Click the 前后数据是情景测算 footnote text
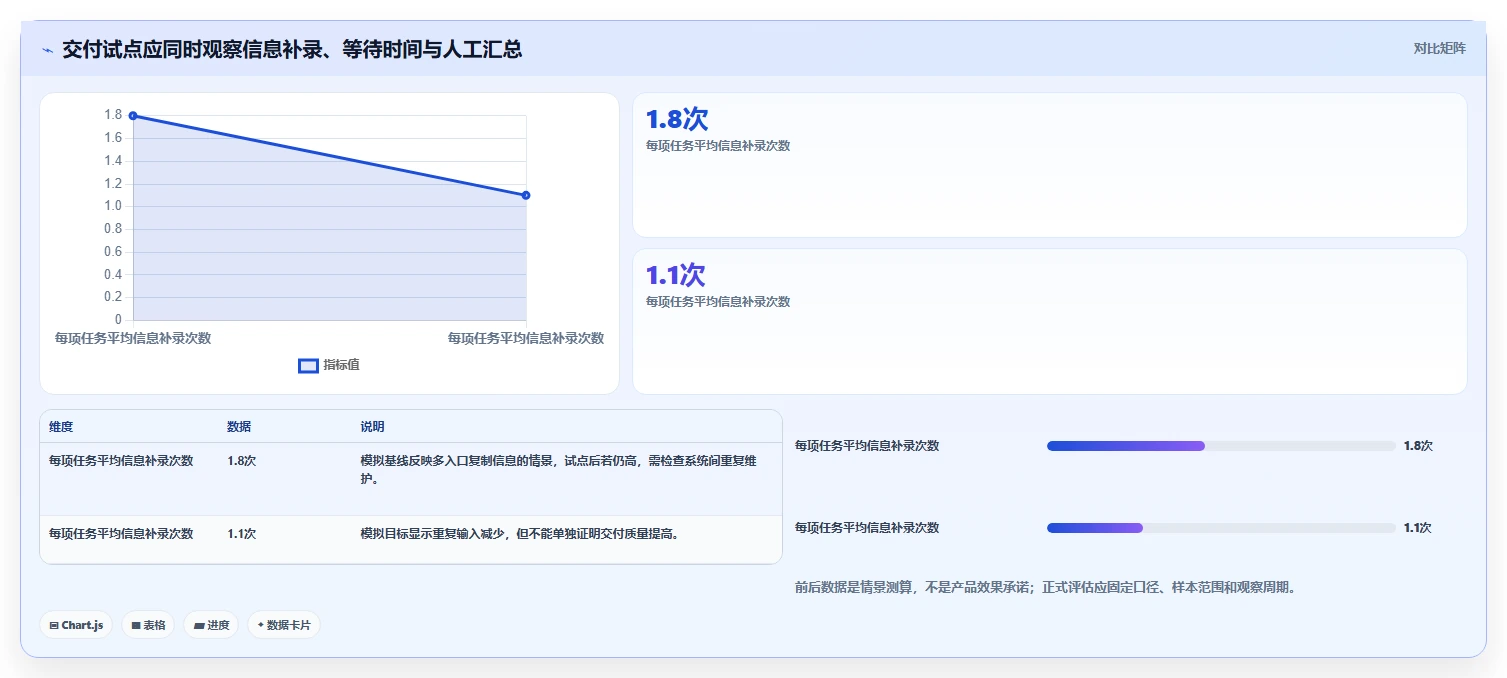Image resolution: width=1507 pixels, height=678 pixels. [x=1045, y=588]
